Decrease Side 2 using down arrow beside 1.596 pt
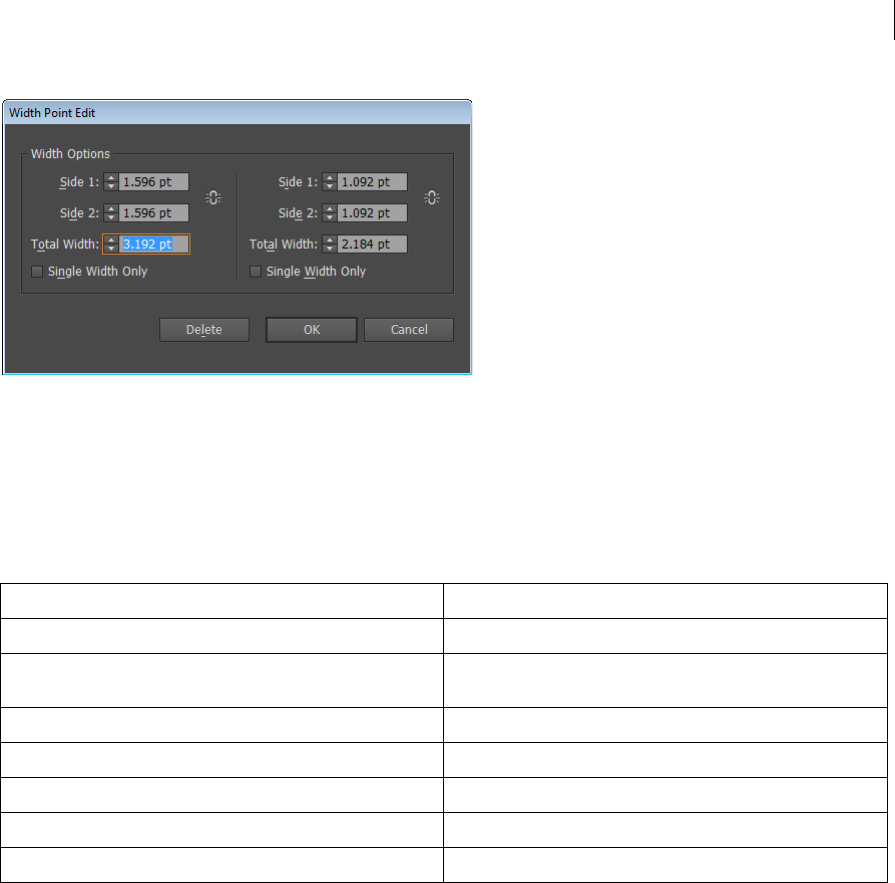895x883 pixels. click(x=111, y=217)
